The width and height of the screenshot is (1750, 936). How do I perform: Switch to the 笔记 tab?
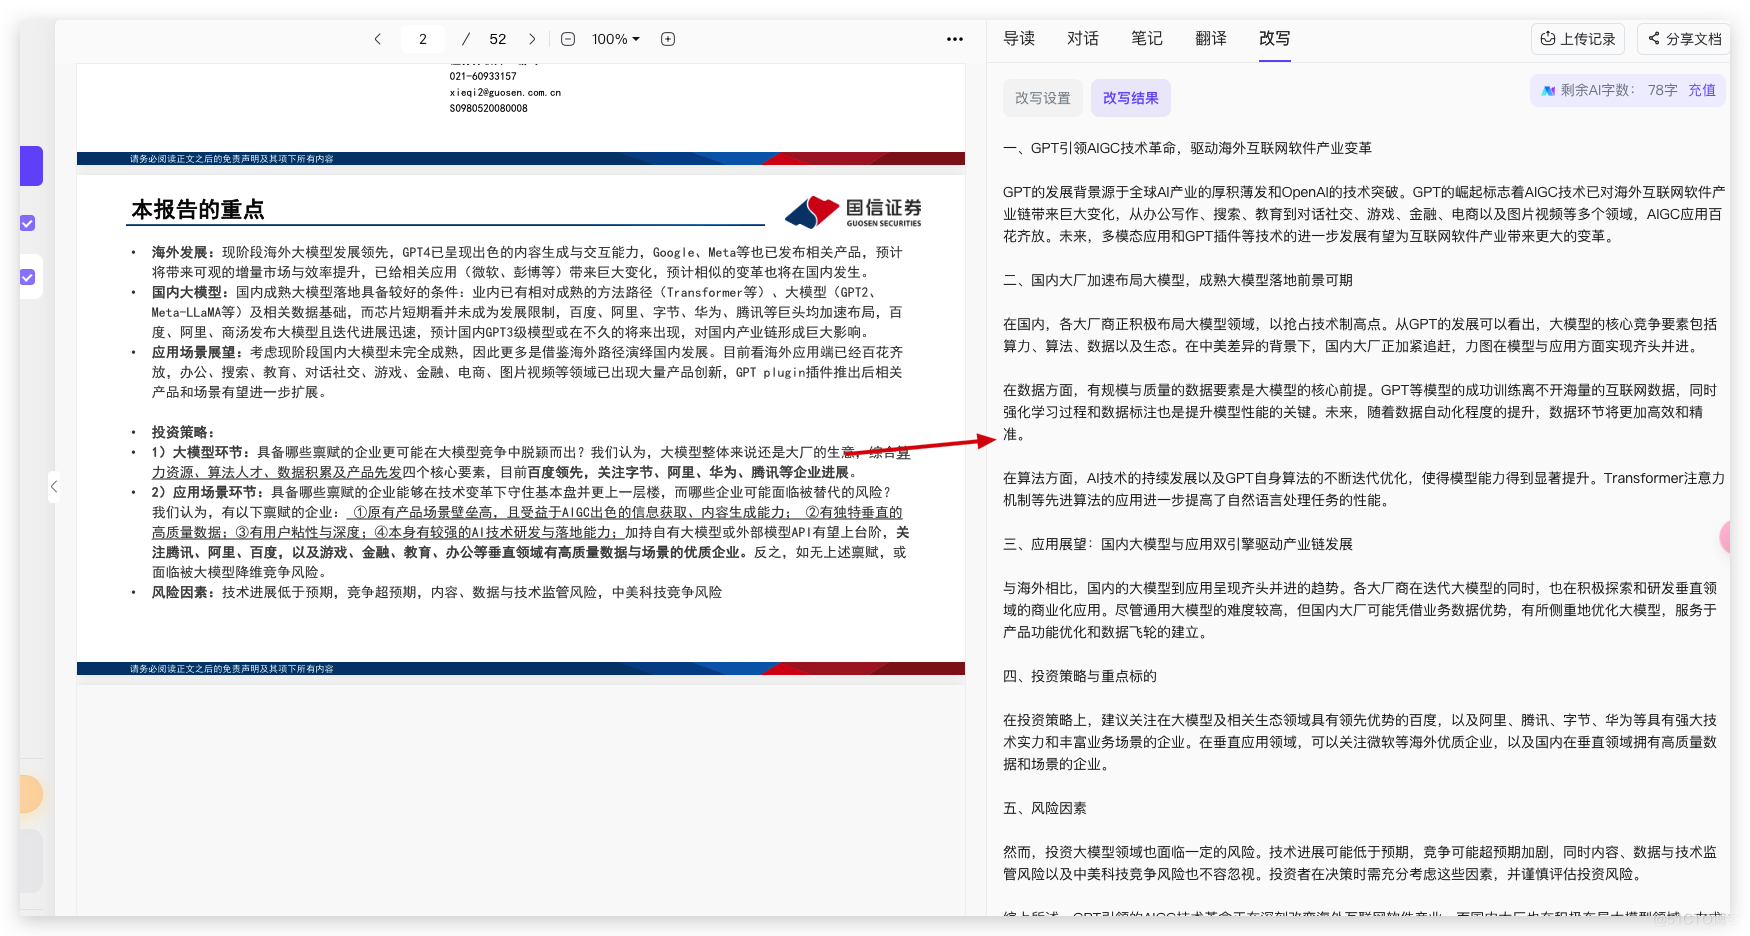coord(1147,38)
